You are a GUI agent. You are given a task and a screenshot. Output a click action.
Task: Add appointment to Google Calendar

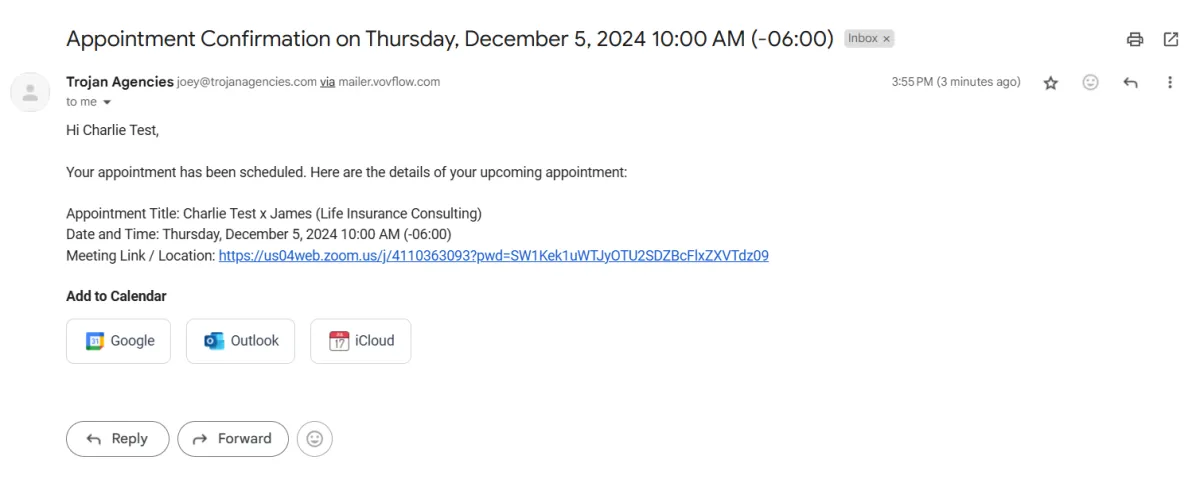click(x=119, y=341)
